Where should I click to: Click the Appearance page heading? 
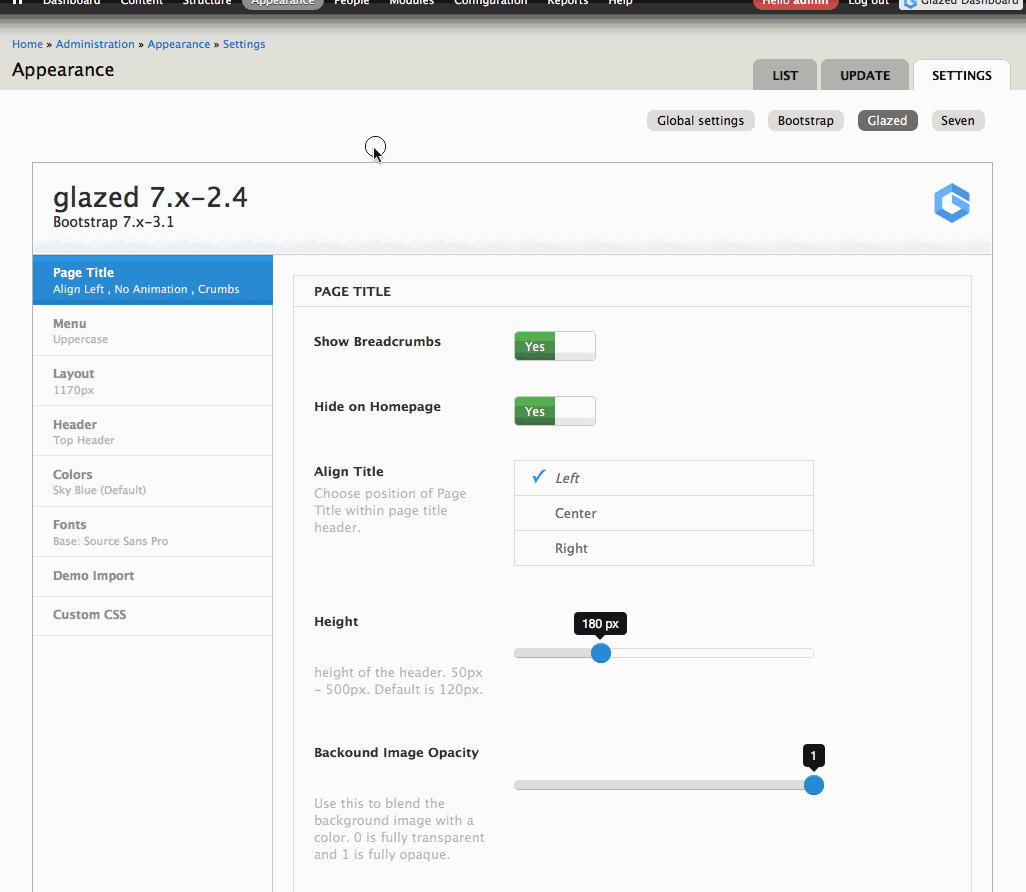[x=63, y=70]
